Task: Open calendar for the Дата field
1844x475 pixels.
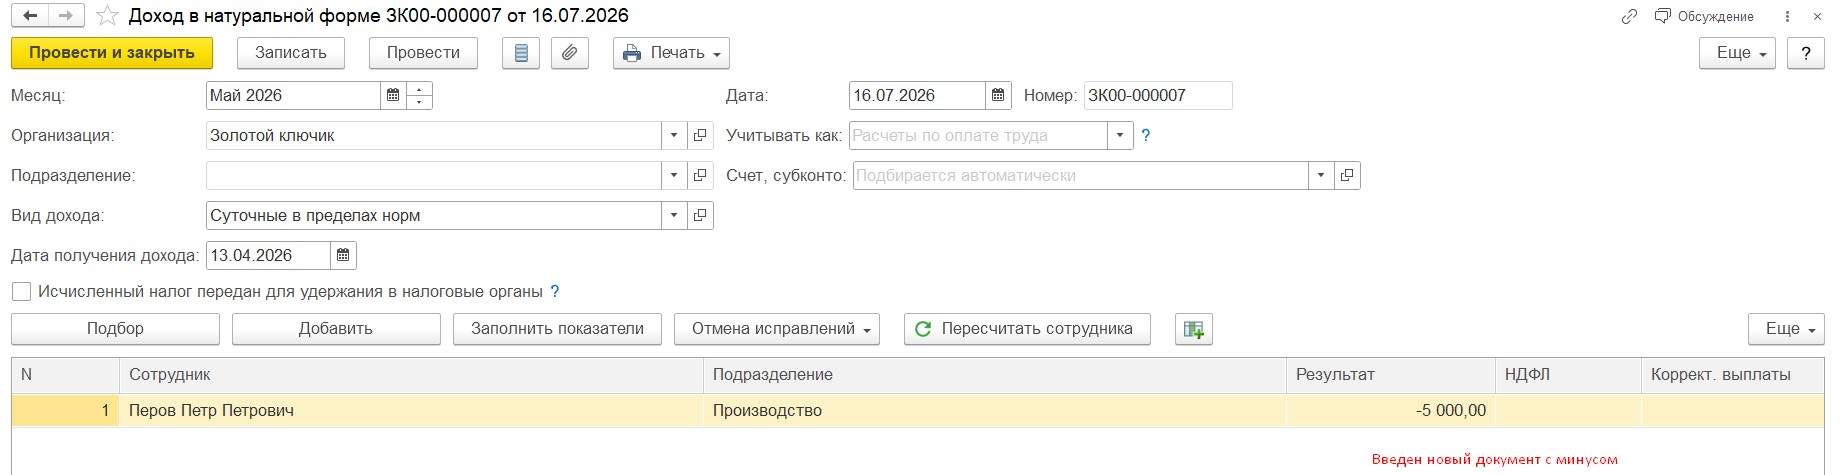Action: click(x=997, y=96)
